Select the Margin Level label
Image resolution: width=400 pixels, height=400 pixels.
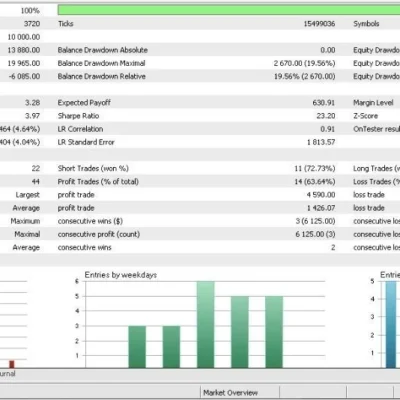tap(373, 103)
